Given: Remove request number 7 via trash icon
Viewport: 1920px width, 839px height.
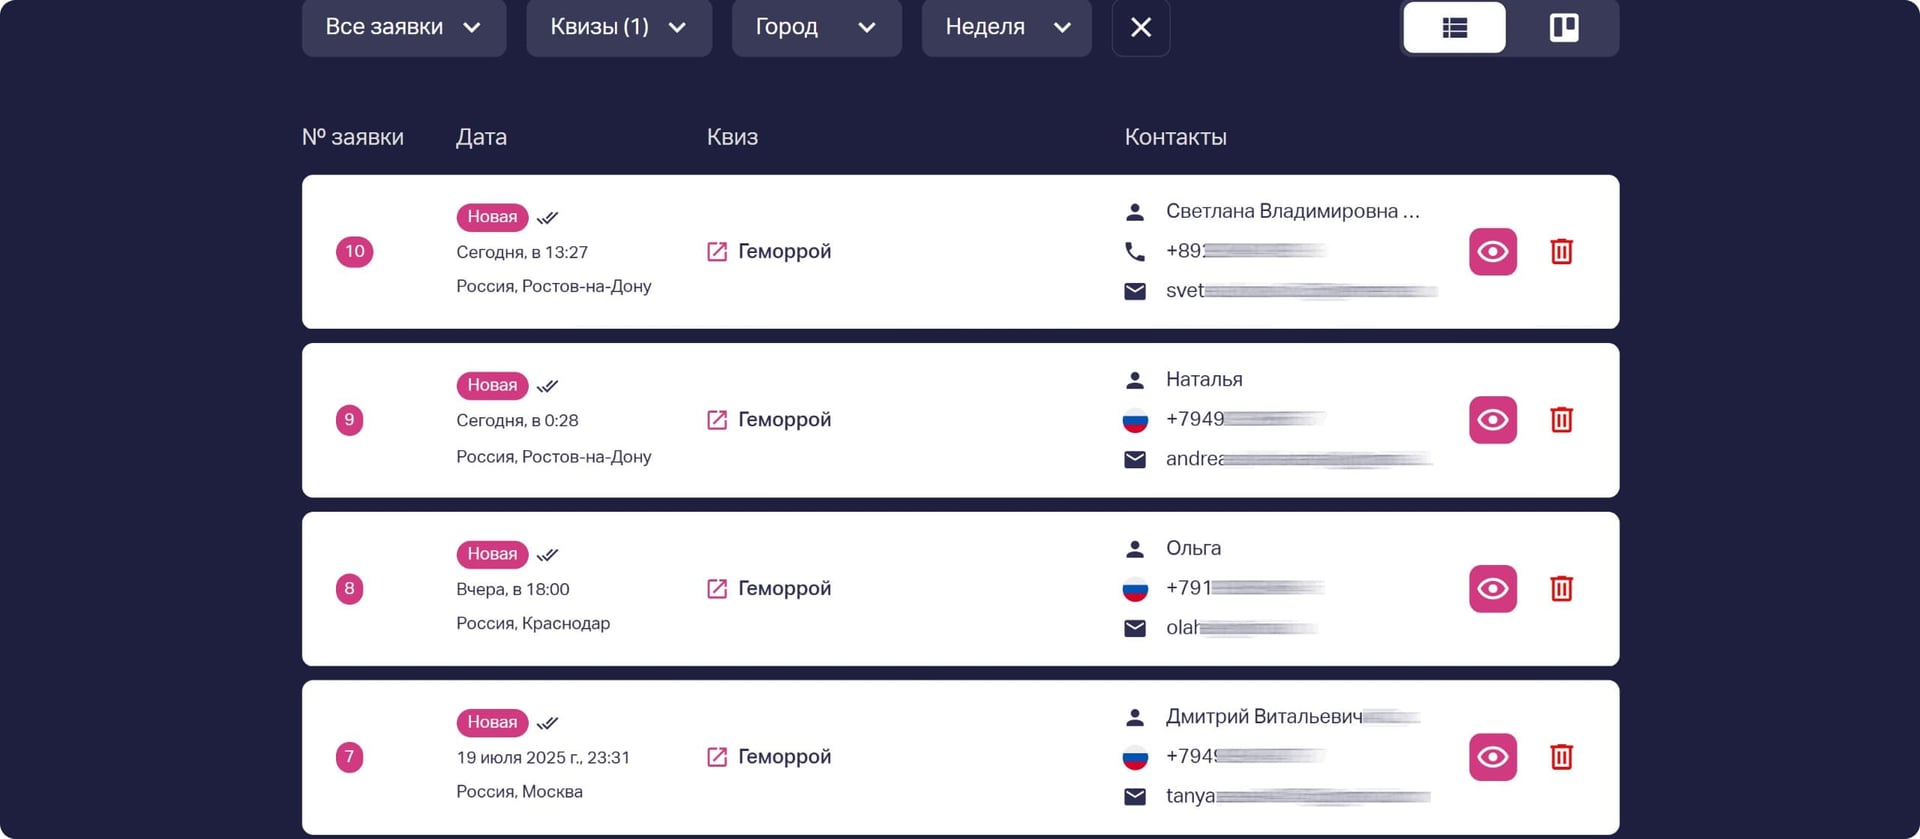Looking at the screenshot, I should point(1561,757).
